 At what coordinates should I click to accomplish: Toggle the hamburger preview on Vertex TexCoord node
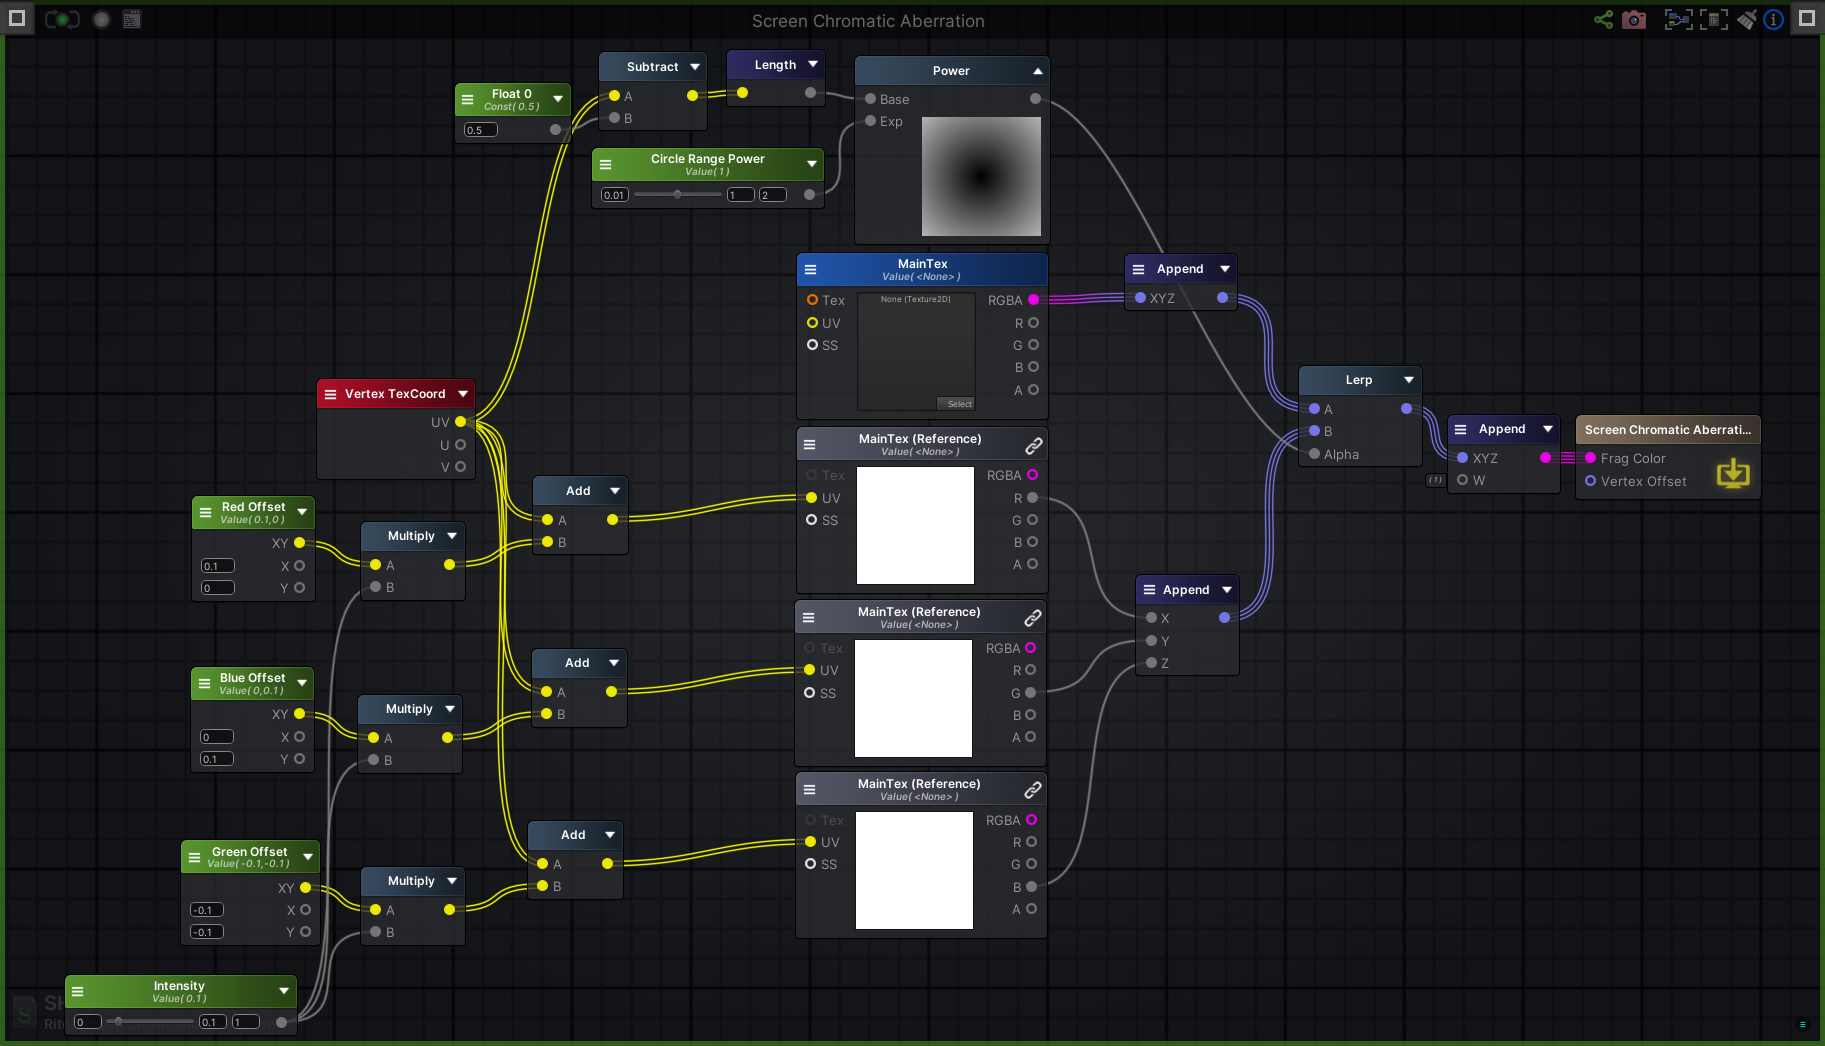point(330,393)
